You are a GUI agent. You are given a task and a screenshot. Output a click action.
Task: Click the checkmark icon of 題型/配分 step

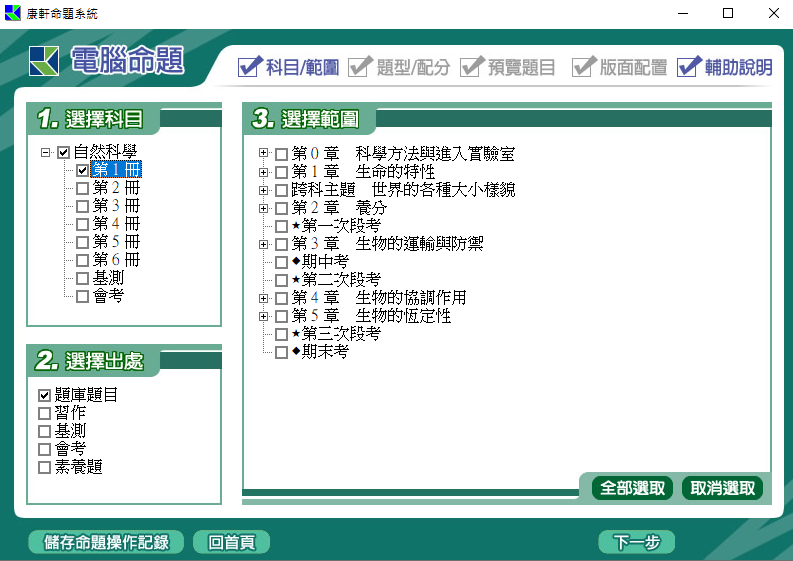pyautogui.click(x=361, y=67)
